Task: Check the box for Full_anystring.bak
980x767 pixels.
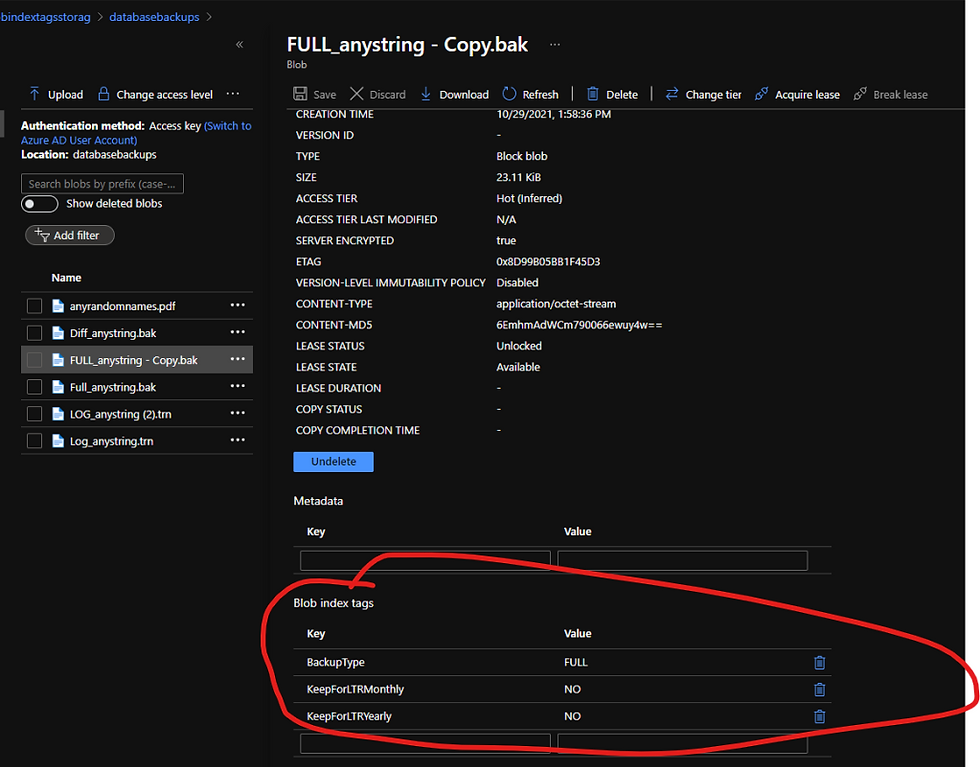Action: pyautogui.click(x=34, y=387)
